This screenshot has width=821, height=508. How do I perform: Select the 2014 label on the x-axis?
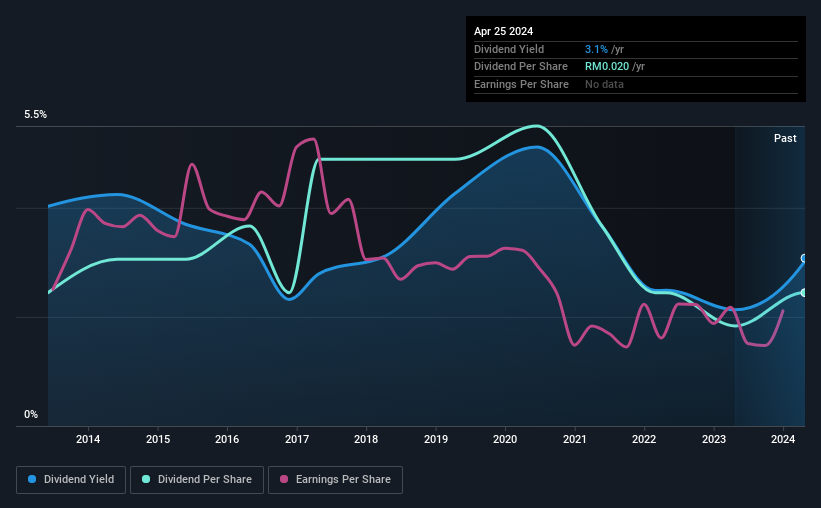[x=88, y=439]
